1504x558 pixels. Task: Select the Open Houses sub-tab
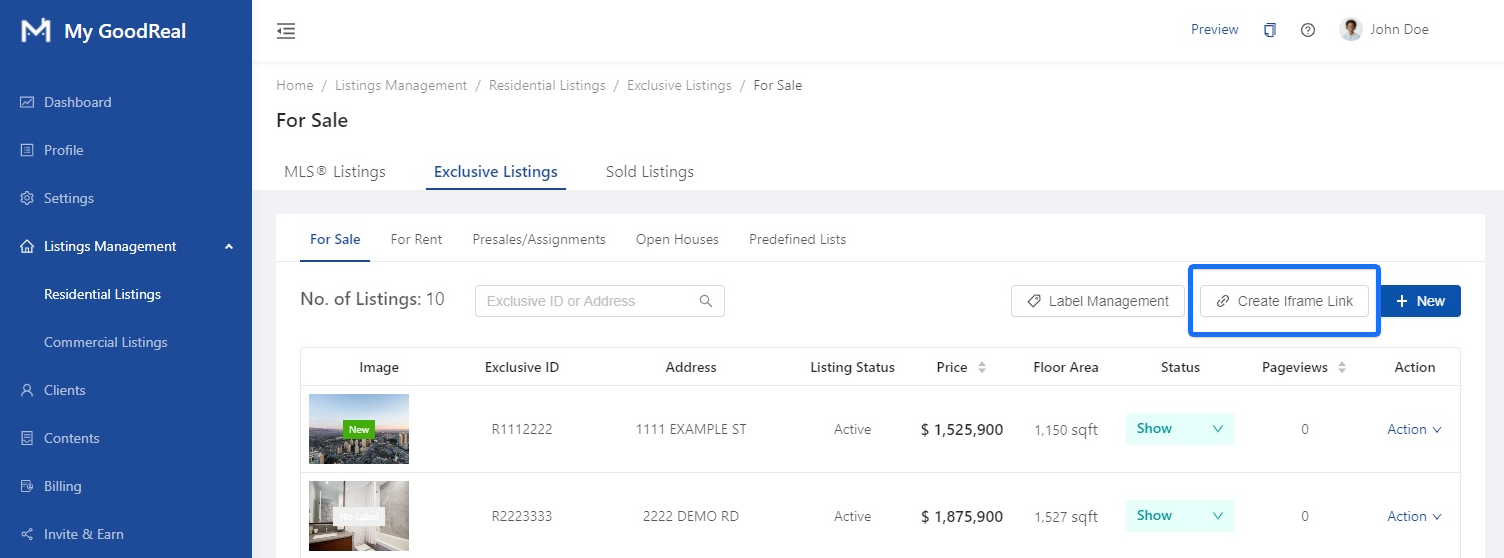pyautogui.click(x=677, y=240)
